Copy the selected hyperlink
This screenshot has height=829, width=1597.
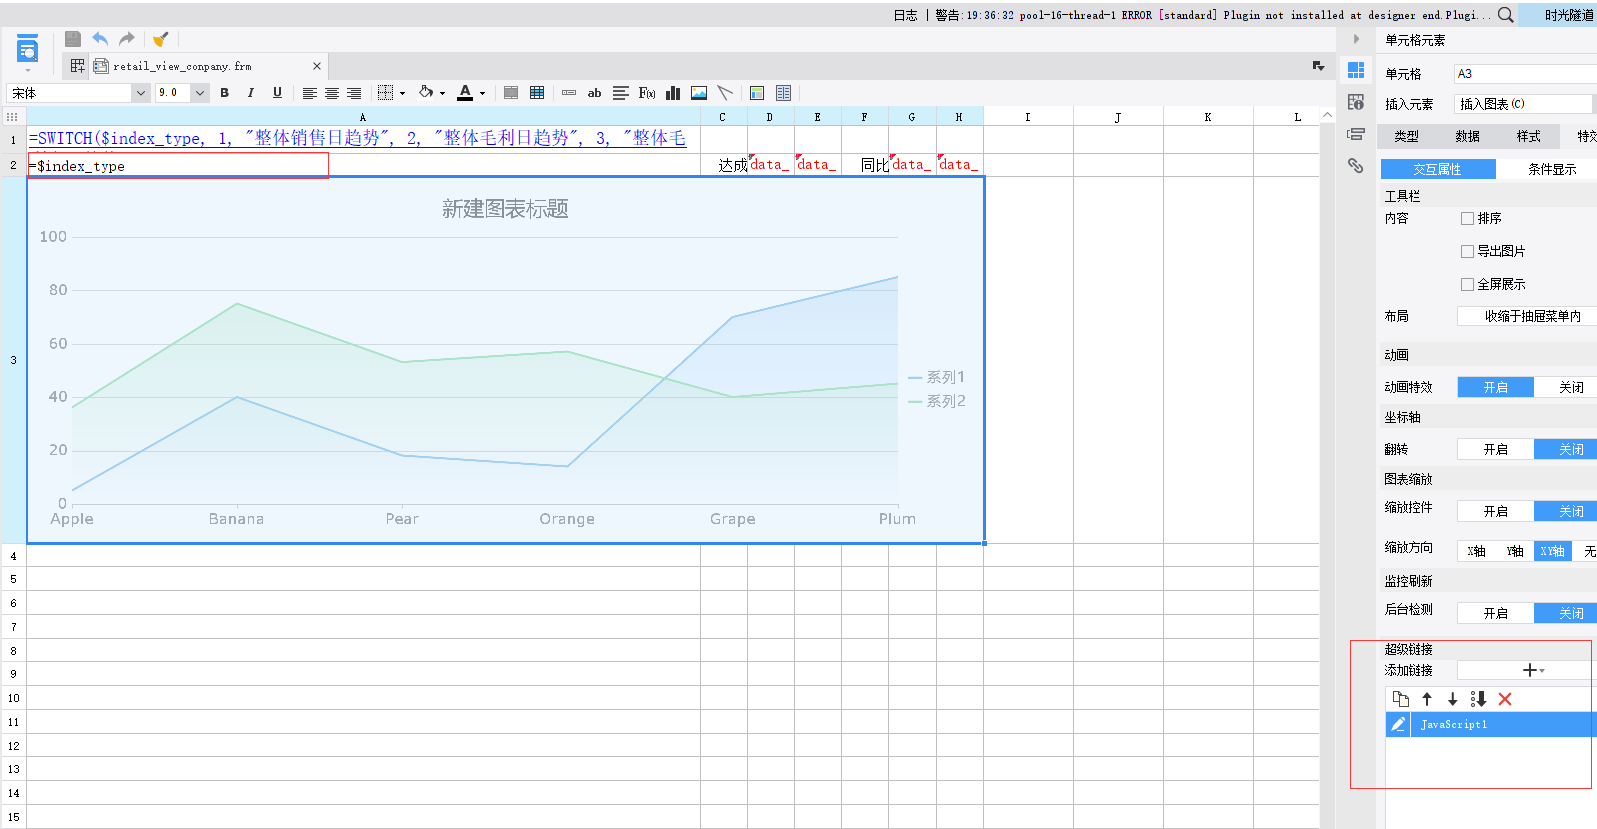(x=1401, y=699)
